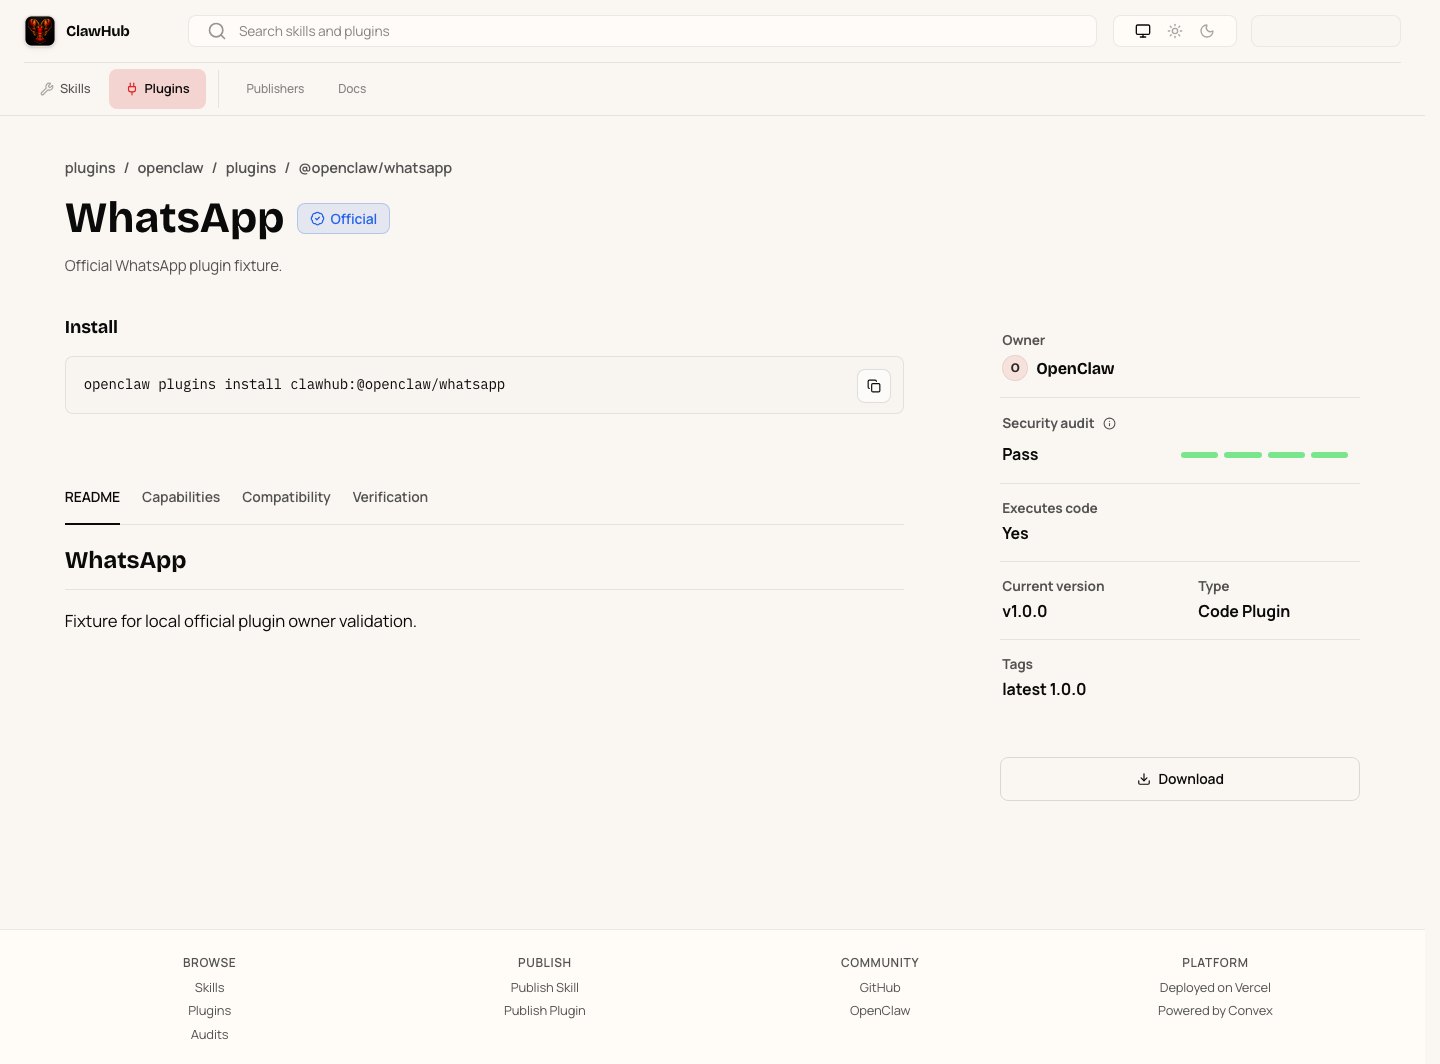The height and width of the screenshot is (1064, 1440).
Task: Select the system theme monitor icon
Action: (x=1143, y=31)
